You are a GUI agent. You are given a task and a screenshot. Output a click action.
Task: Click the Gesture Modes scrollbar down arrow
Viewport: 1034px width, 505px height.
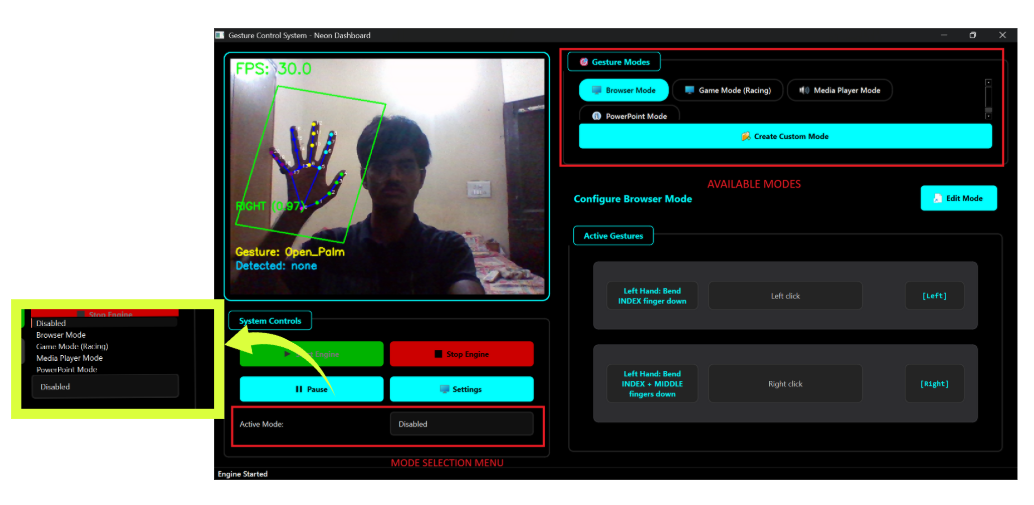(x=988, y=116)
